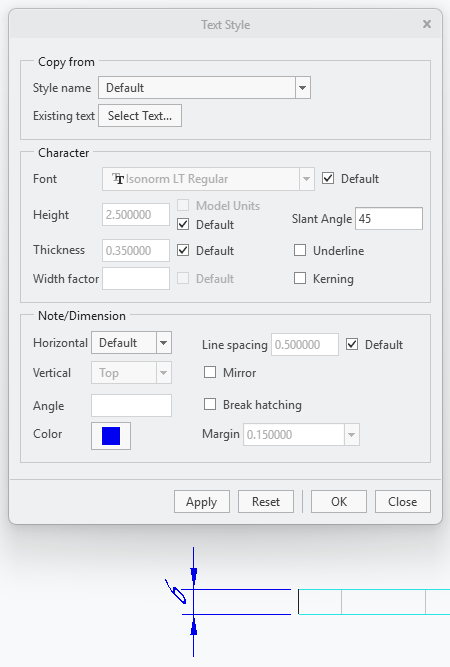The image size is (450, 667).
Task: Click the Slant Angle input field
Action: [389, 219]
